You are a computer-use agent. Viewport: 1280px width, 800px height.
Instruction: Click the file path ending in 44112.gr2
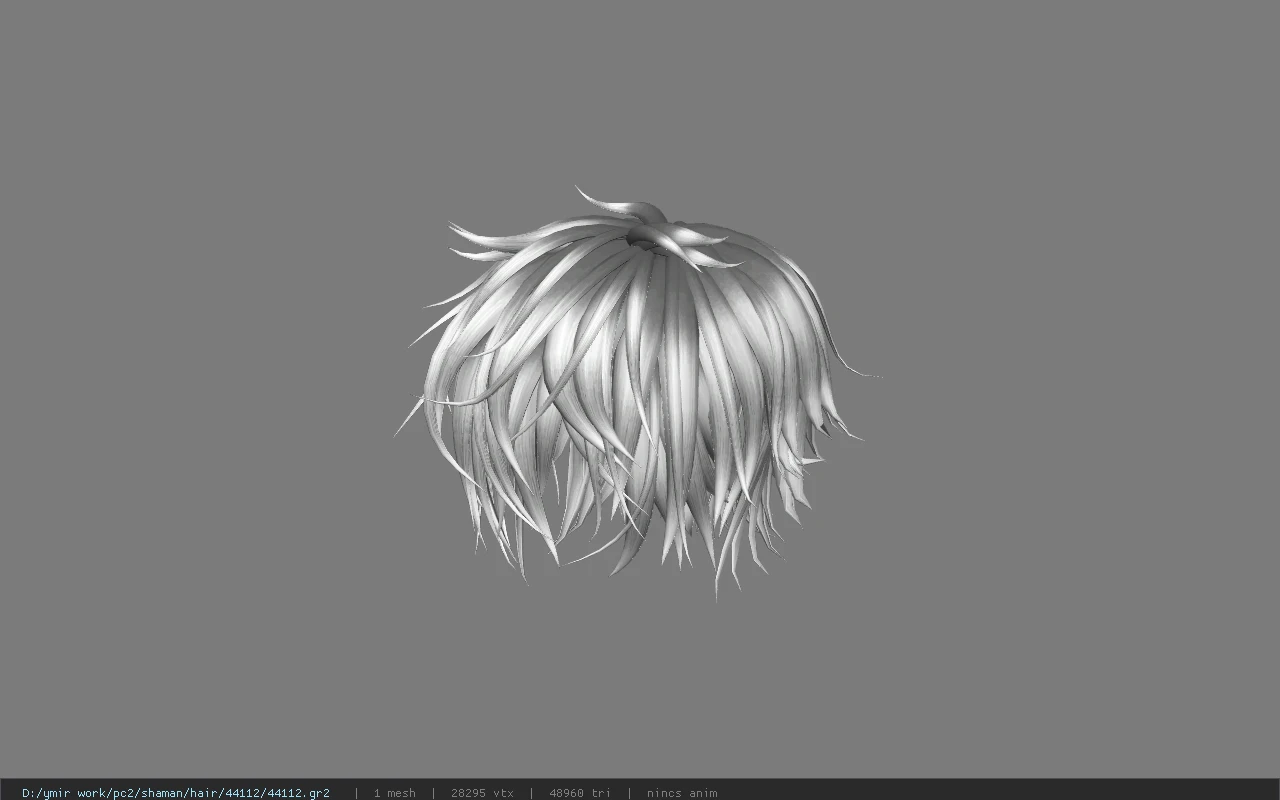pyautogui.click(x=176, y=793)
